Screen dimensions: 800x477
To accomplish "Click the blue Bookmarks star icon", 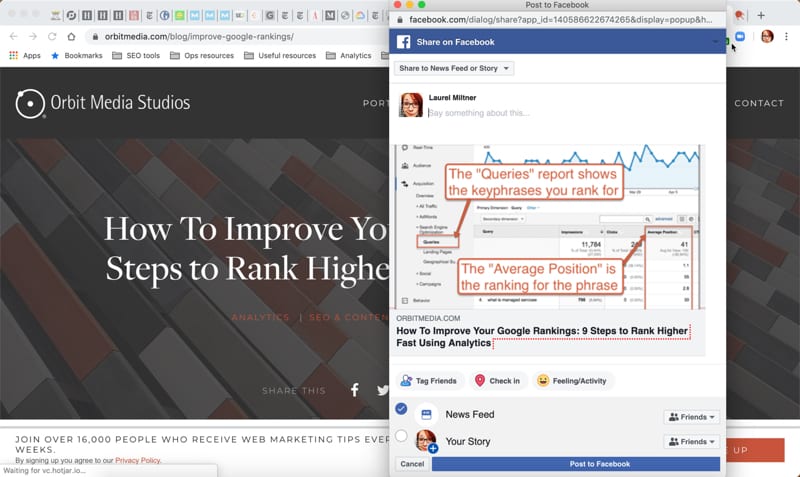I will tap(55, 55).
